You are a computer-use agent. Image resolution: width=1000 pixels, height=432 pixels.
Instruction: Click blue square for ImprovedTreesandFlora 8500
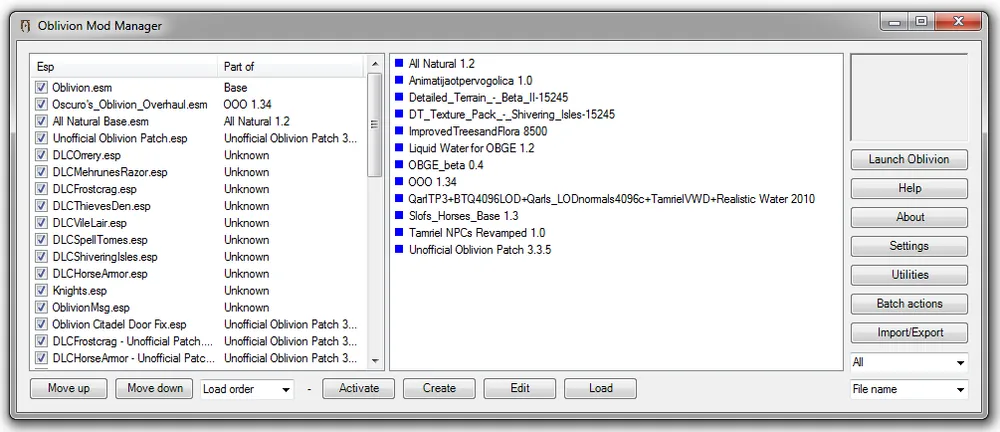click(x=399, y=131)
